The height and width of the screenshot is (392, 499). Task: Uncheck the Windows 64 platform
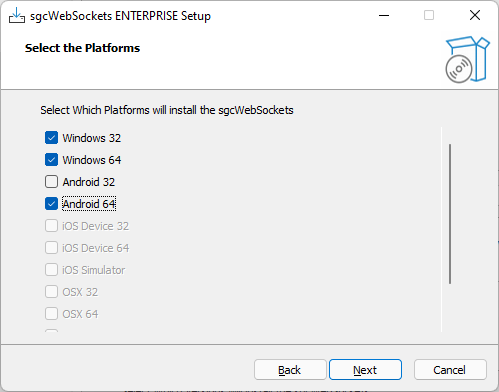[51, 160]
